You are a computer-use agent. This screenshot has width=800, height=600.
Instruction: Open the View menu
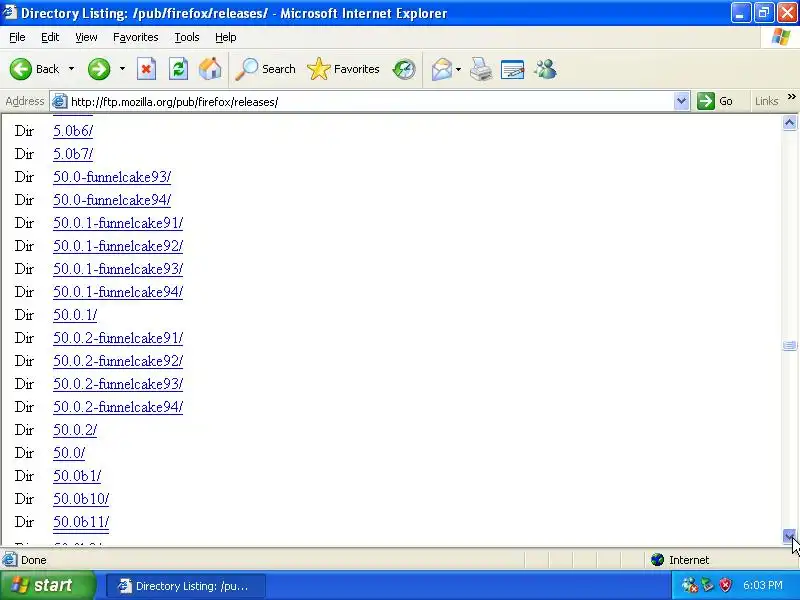click(86, 37)
